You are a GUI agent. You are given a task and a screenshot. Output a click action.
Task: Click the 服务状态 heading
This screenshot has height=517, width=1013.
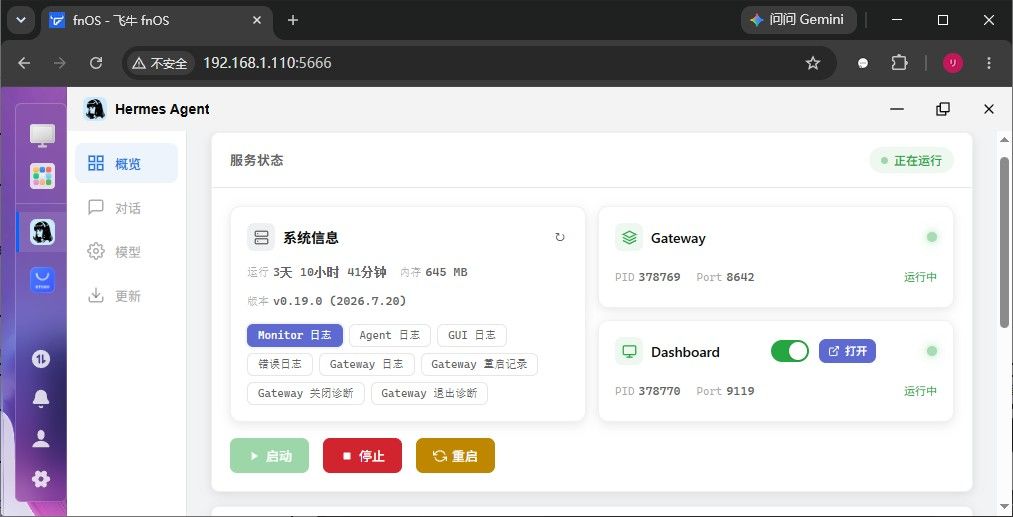[x=256, y=160]
